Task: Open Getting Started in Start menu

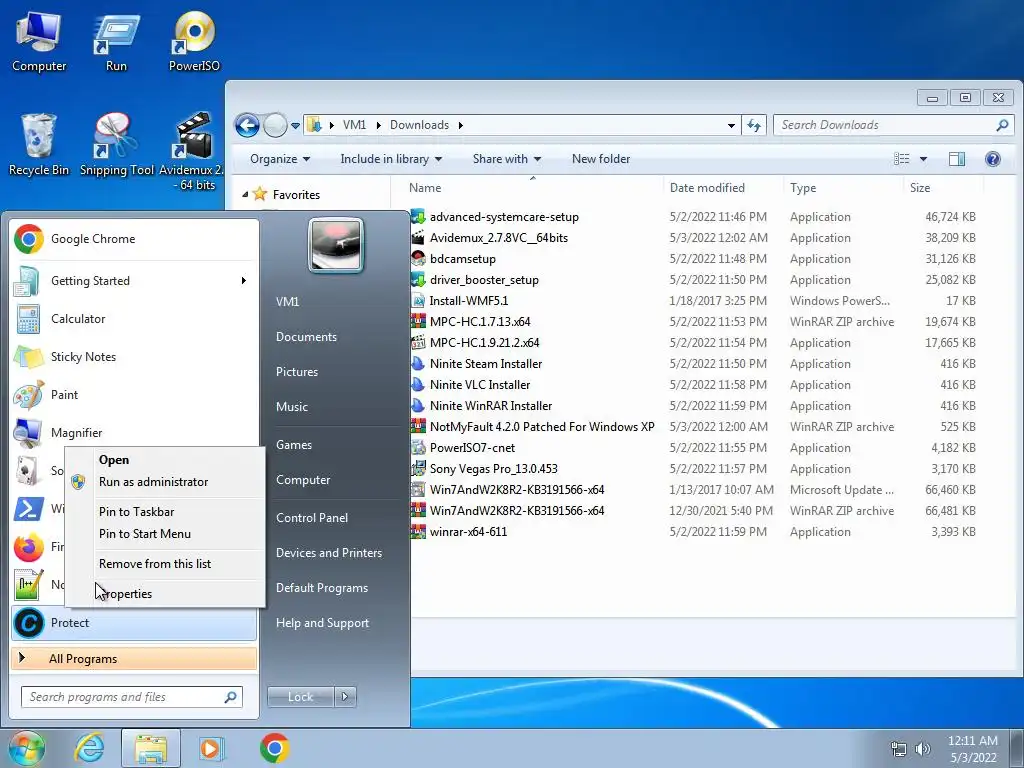Action: [134, 281]
